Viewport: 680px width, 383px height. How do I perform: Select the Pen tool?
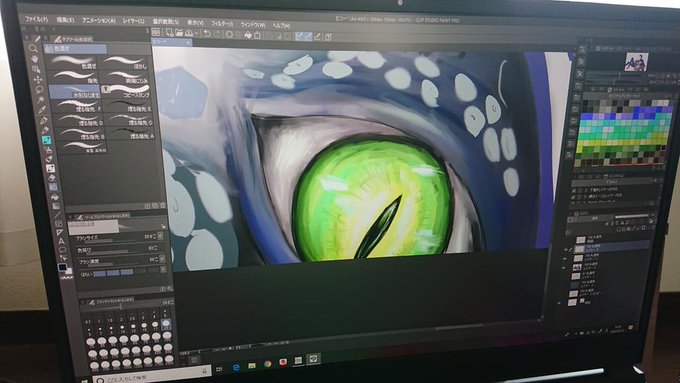coord(43,120)
